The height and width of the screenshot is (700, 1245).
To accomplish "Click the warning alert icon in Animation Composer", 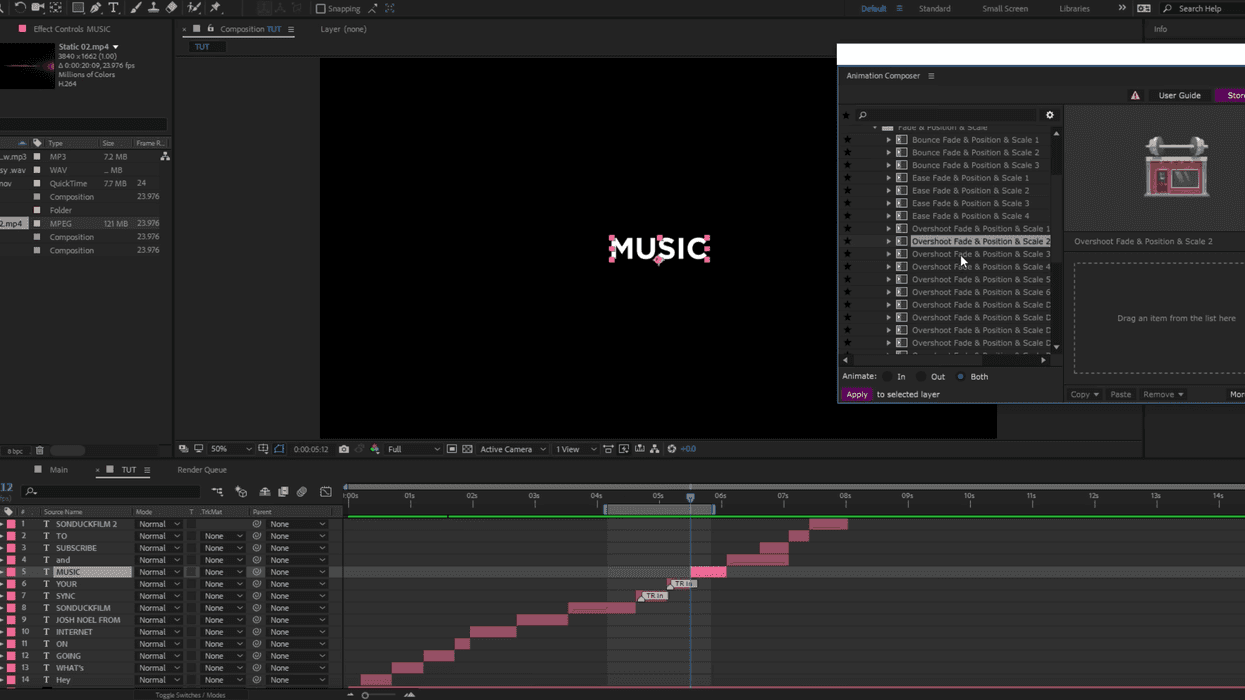I will coord(1135,96).
